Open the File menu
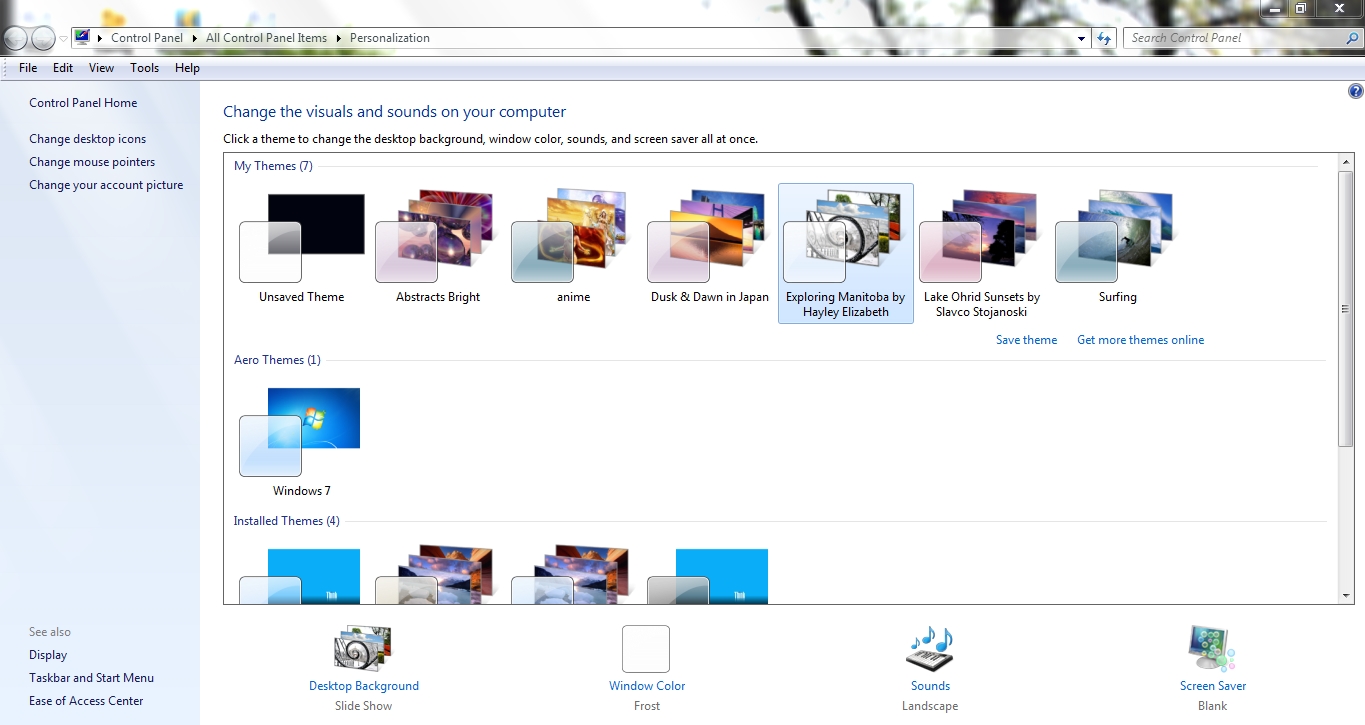1365x725 pixels. (x=28, y=68)
